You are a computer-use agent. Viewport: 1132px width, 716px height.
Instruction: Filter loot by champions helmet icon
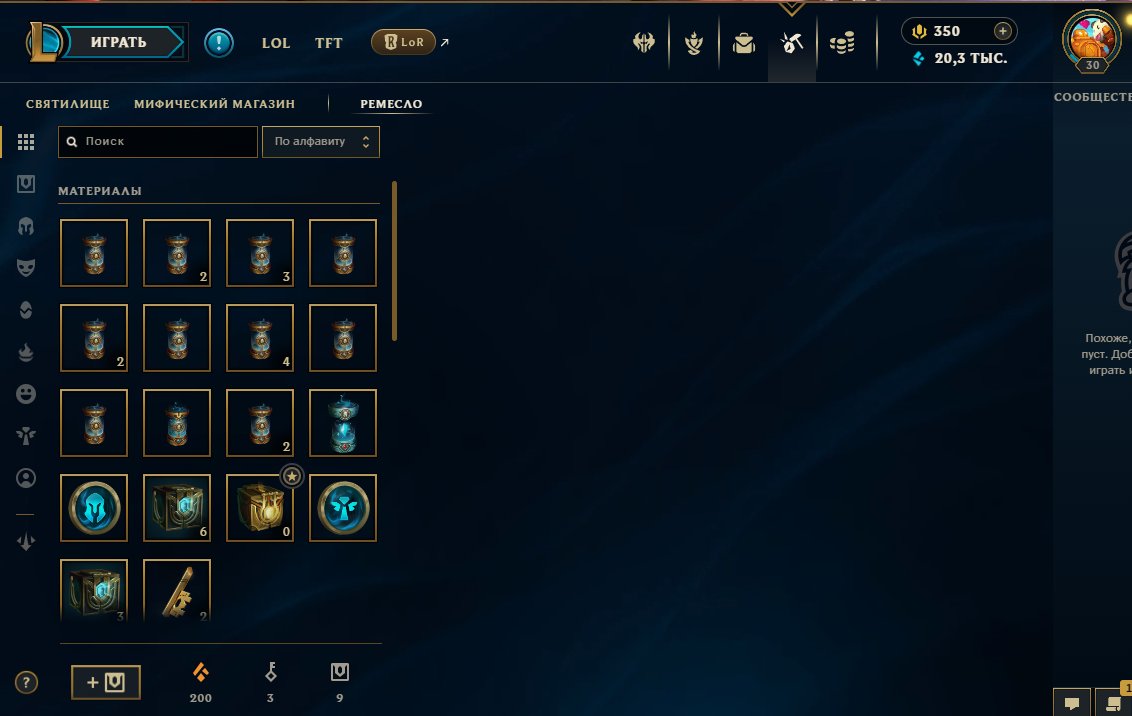[26, 227]
